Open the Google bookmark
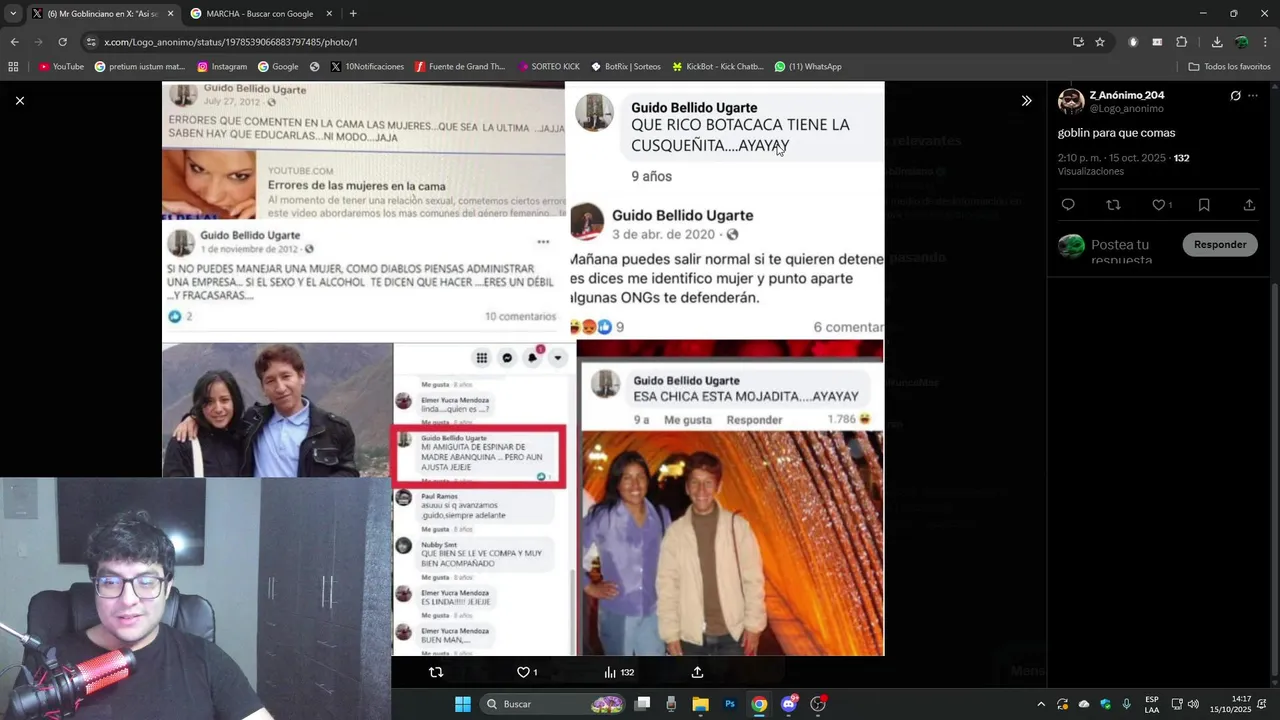This screenshot has width=1280, height=720. pyautogui.click(x=278, y=67)
